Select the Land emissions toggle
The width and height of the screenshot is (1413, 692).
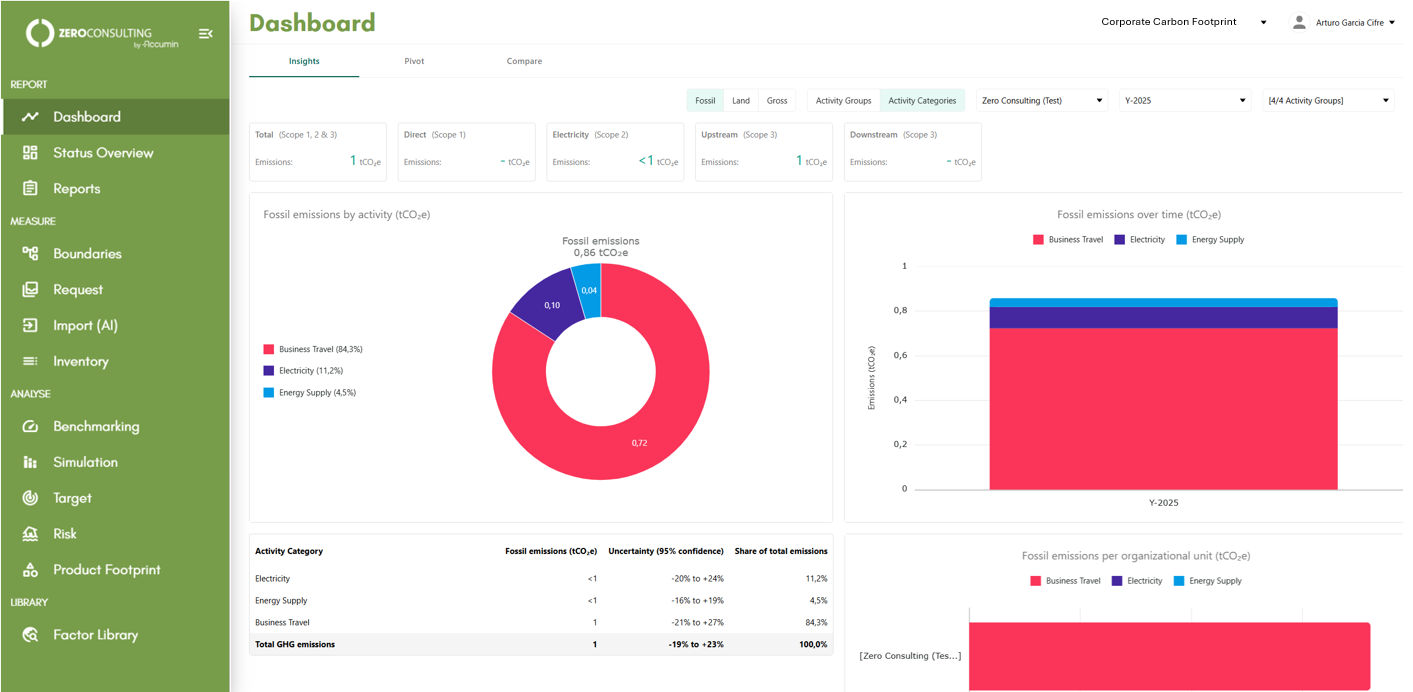tap(741, 100)
